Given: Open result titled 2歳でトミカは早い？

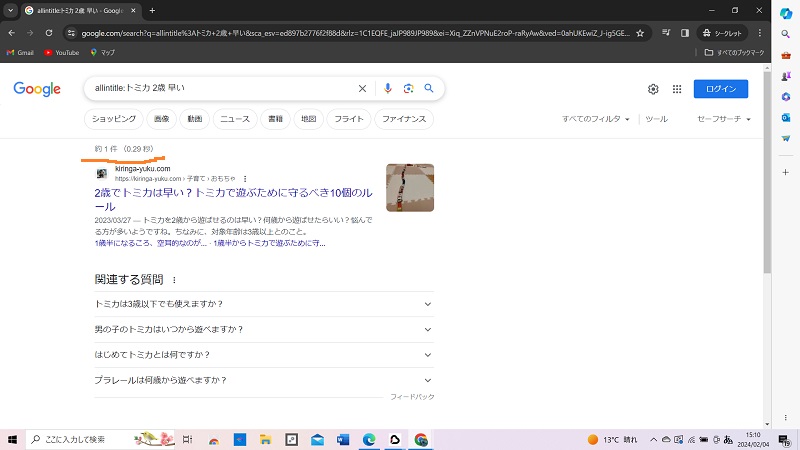Looking at the screenshot, I should pyautogui.click(x=233, y=199).
